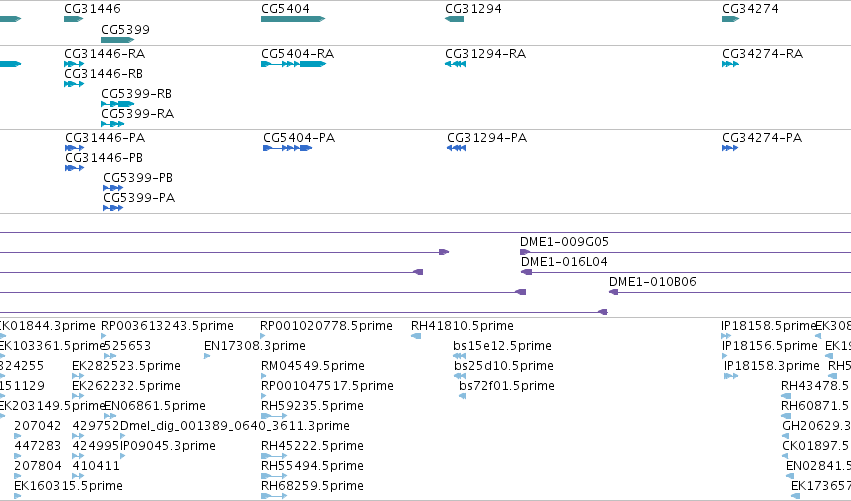Screen dimensions: 851x501
Task: Select the RH59235.5prime EST glyph
Action: tap(274, 416)
